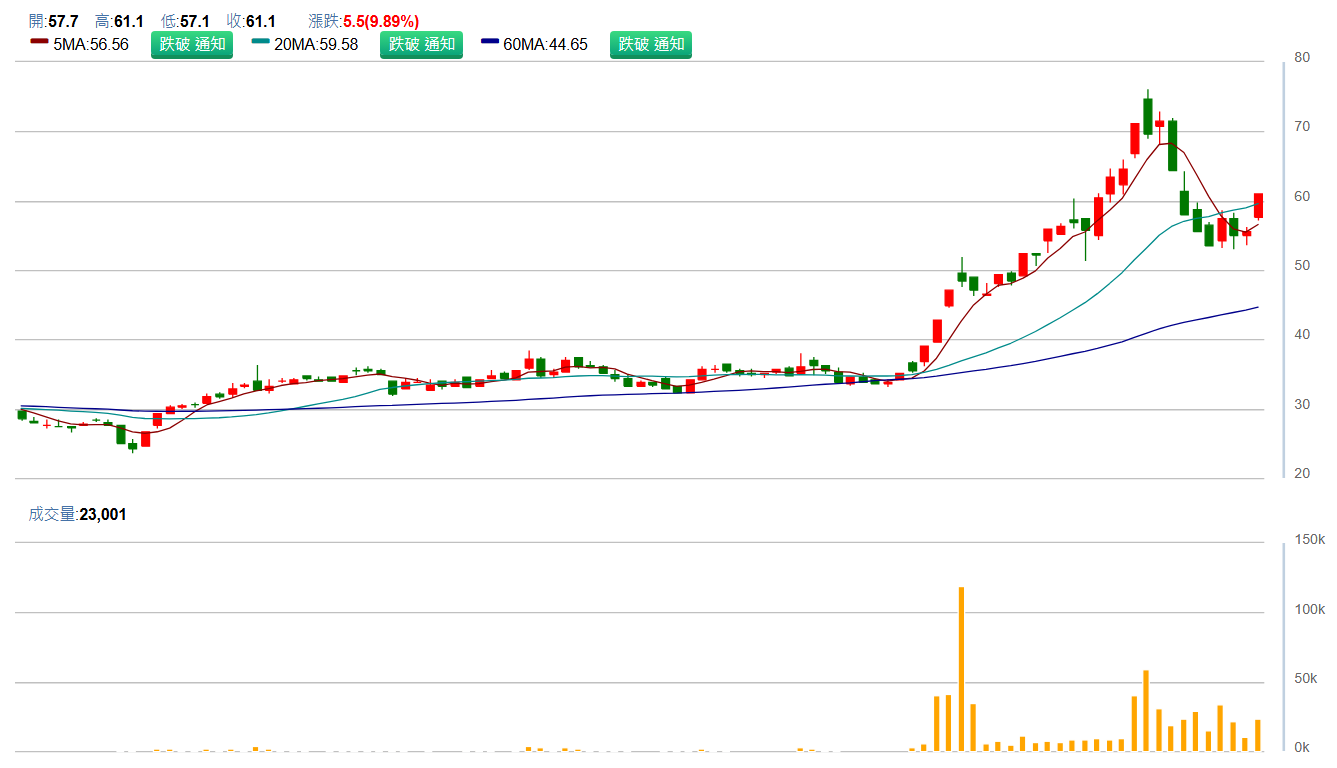This screenshot has height=768, width=1337.
Task: Click the 60MA navy legend swatch
Action: [x=490, y=41]
